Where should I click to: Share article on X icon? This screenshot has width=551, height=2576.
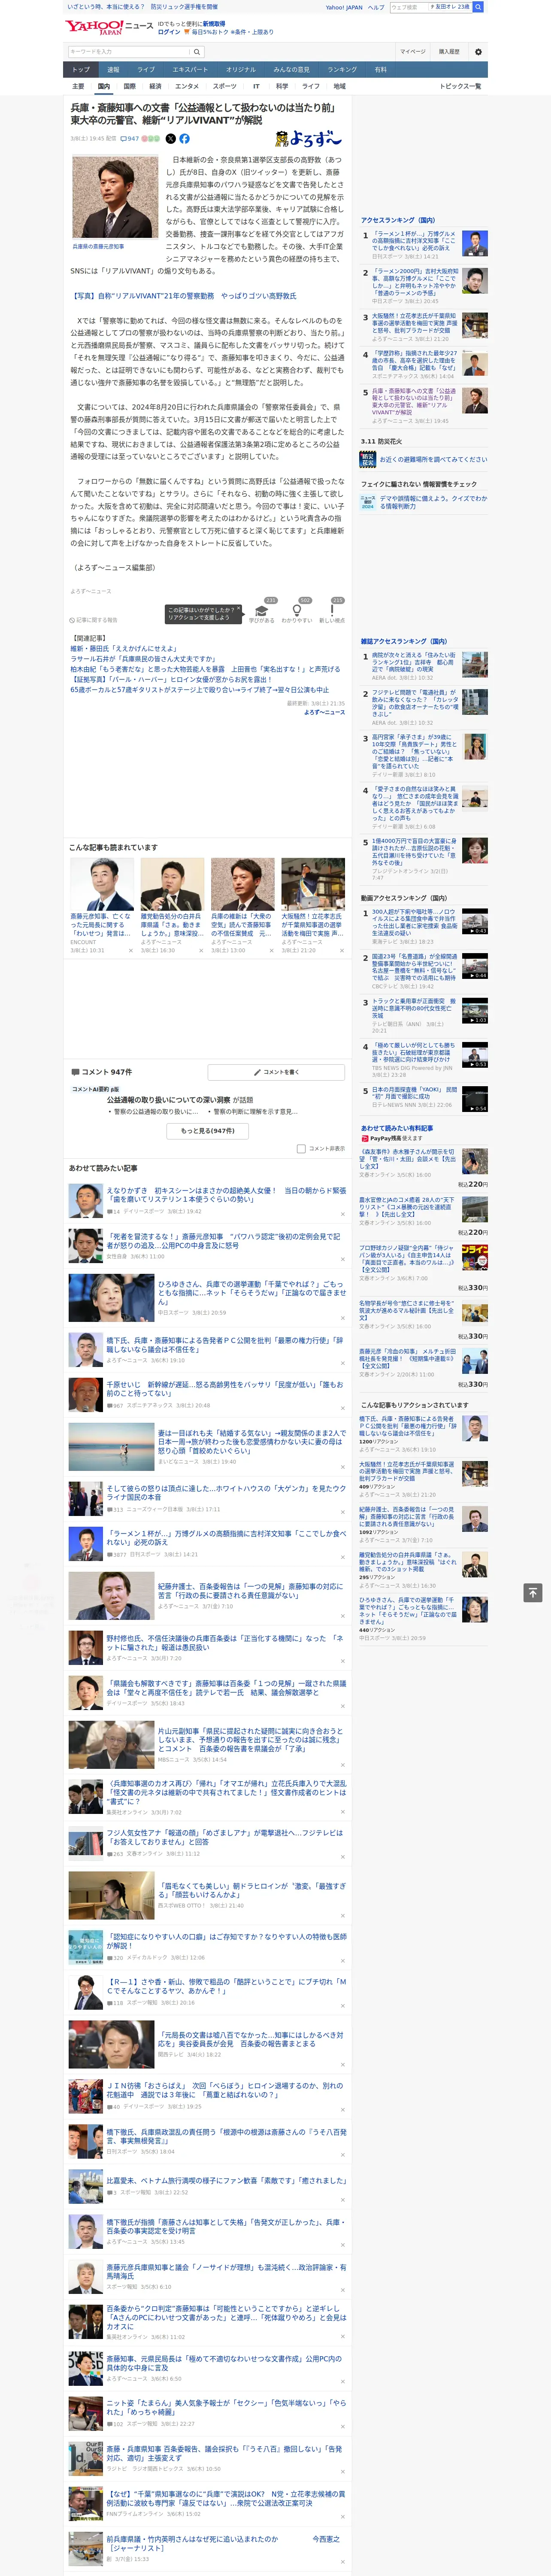(x=170, y=139)
